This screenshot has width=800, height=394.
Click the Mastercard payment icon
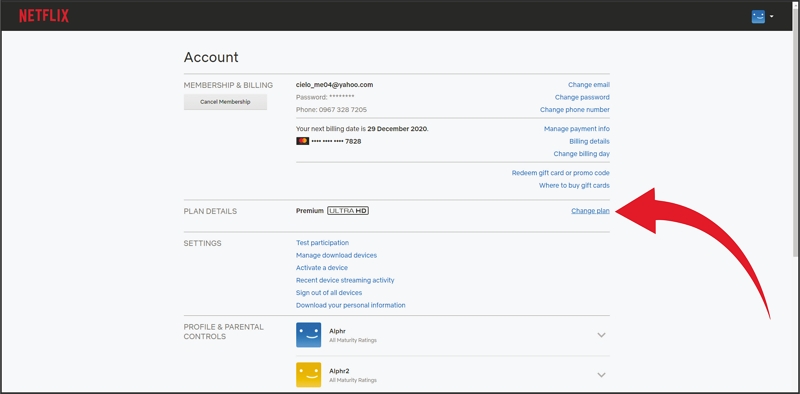[x=303, y=141]
